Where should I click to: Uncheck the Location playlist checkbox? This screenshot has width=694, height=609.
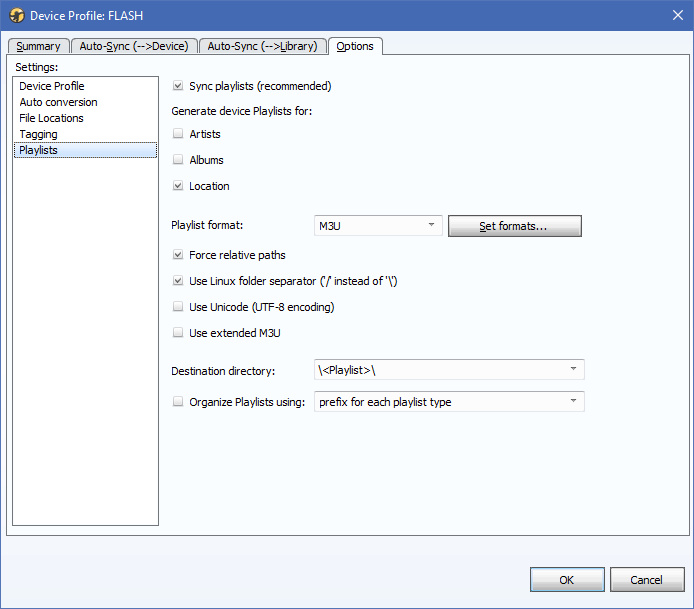[x=178, y=186]
